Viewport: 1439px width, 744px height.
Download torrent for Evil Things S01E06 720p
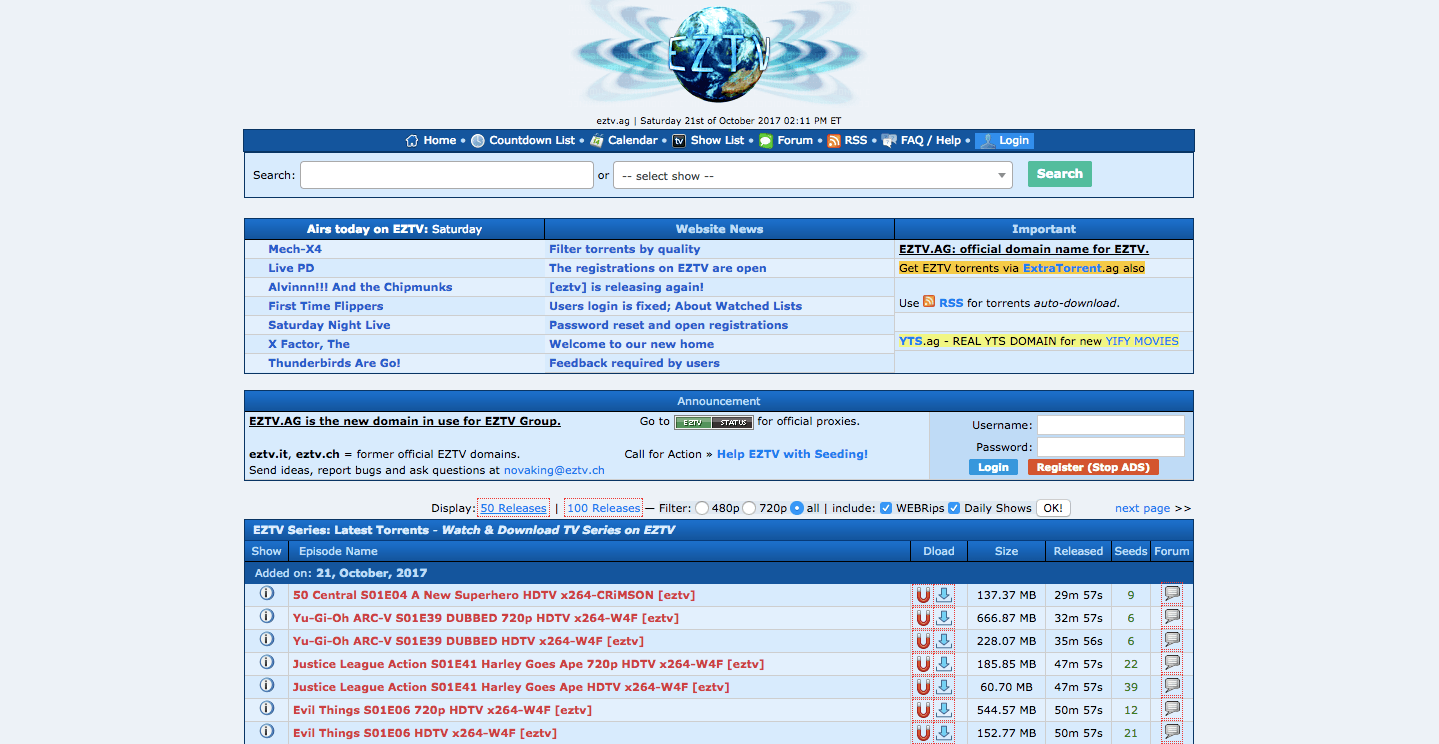tap(944, 710)
